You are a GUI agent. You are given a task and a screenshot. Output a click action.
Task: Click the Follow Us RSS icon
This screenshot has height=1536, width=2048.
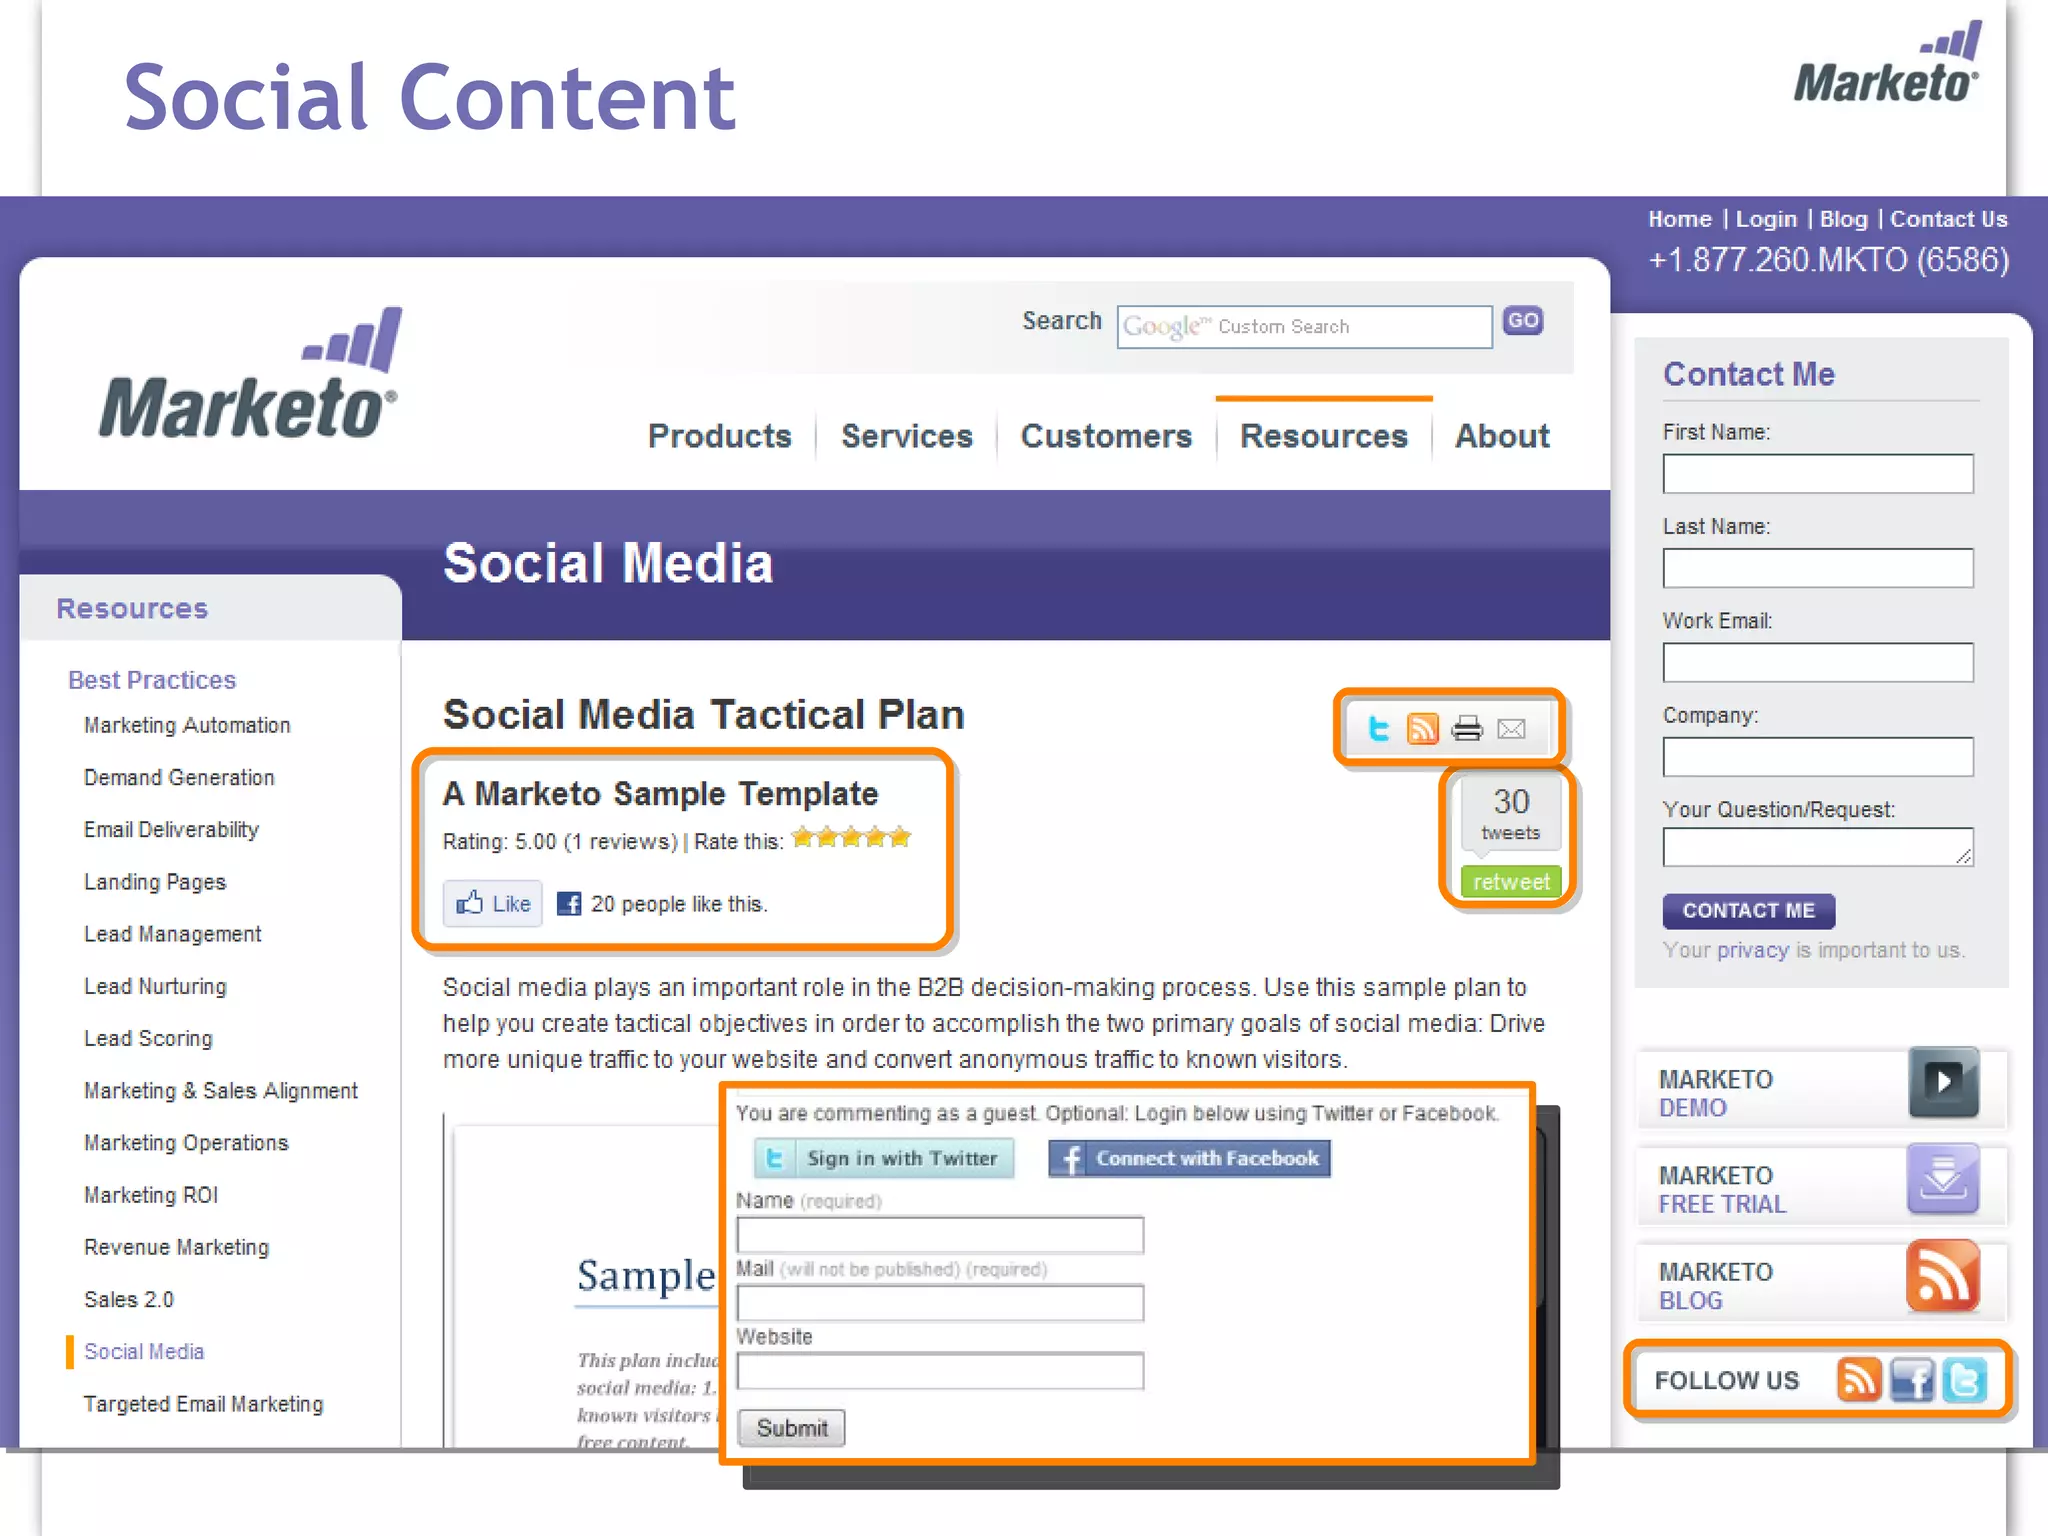(1859, 1380)
